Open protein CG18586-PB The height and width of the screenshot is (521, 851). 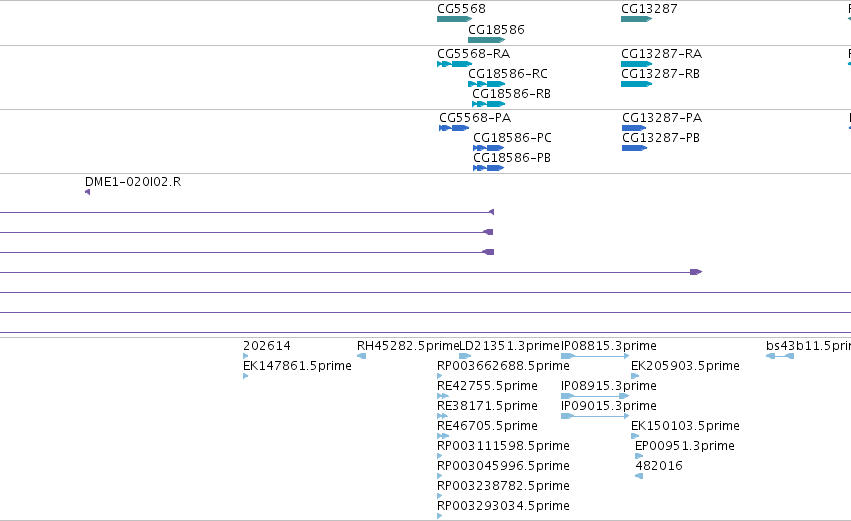tap(512, 158)
